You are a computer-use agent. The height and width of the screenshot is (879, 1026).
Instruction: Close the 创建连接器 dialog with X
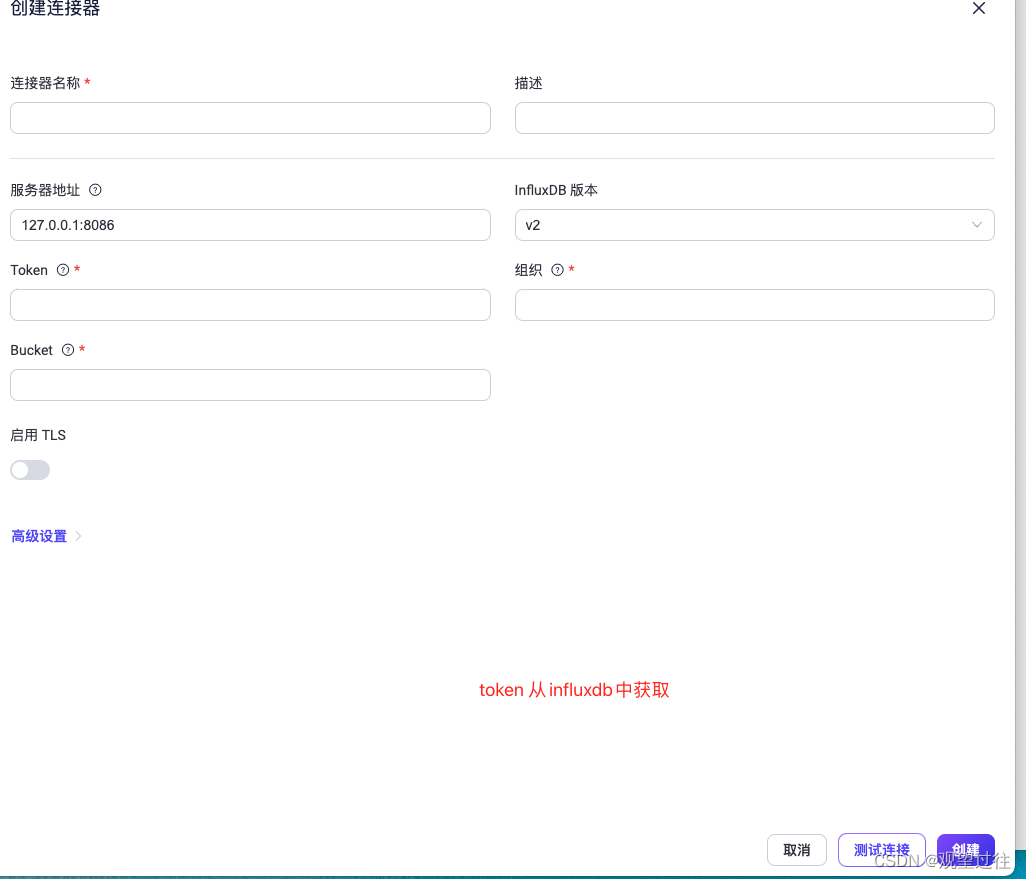pos(979,8)
